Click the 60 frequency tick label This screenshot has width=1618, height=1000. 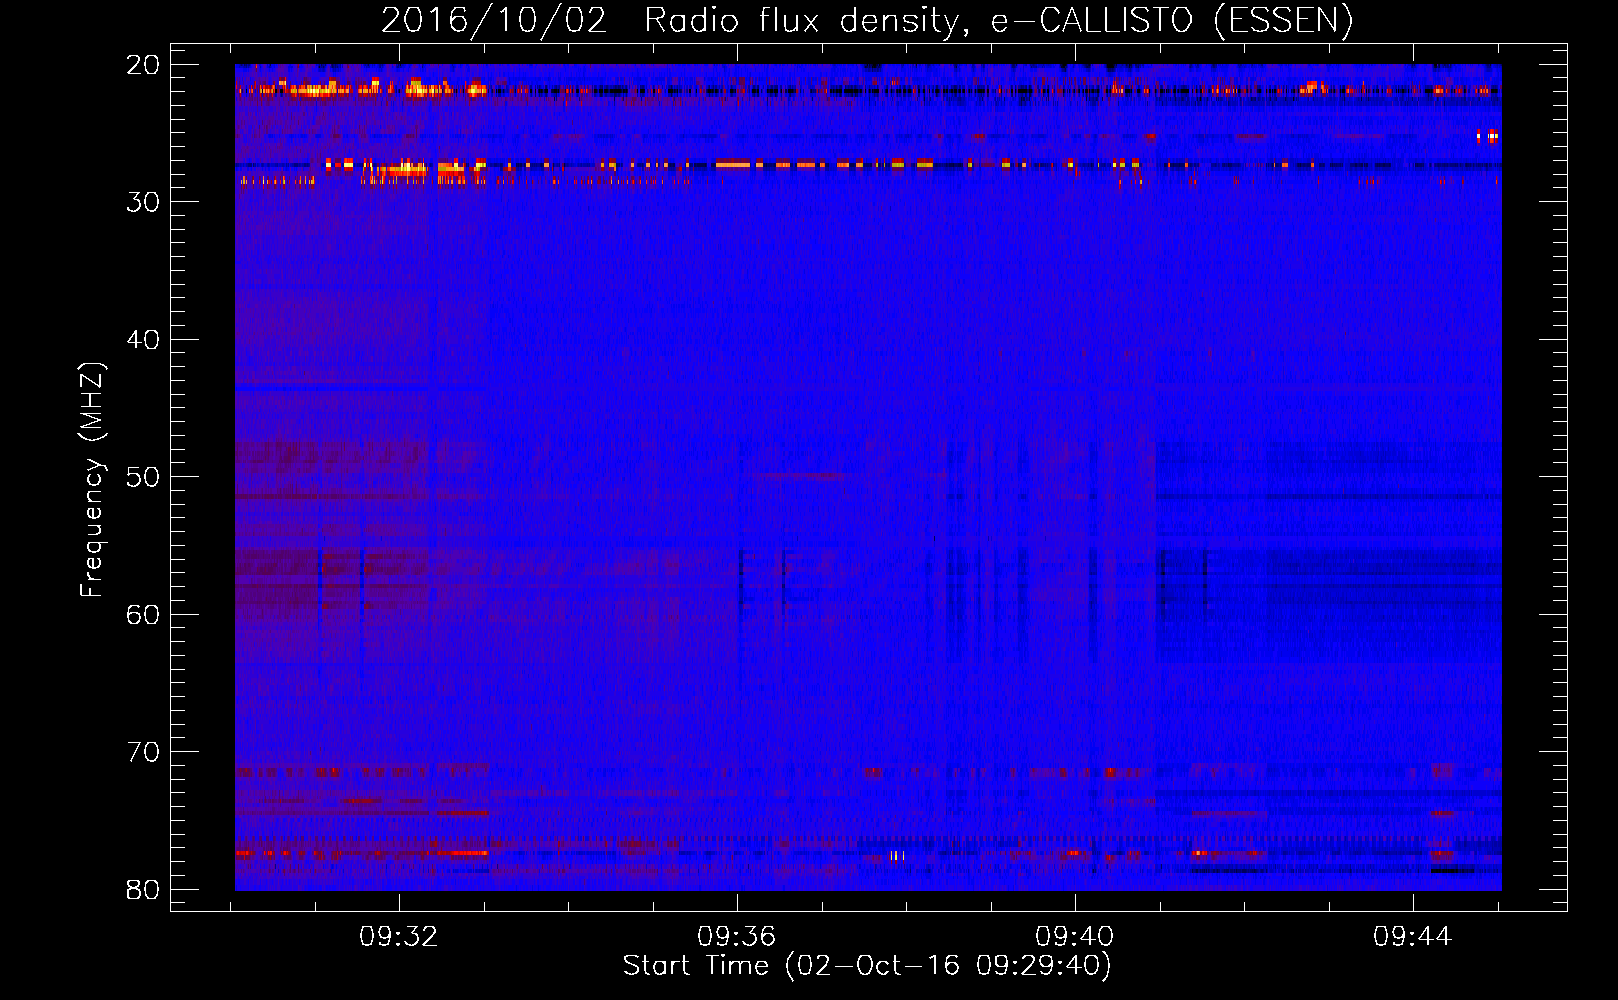[143, 615]
